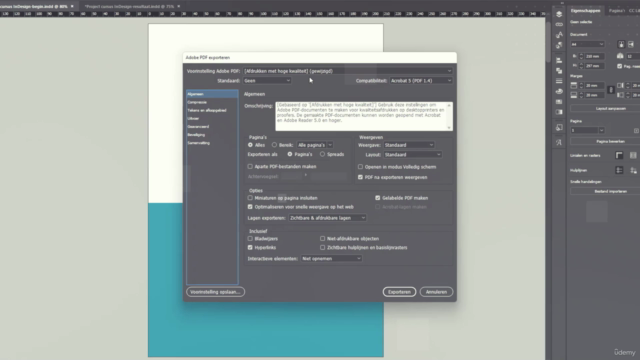The width and height of the screenshot is (640, 360).
Task: Choose export as 'Spreads' radio button
Action: pyautogui.click(x=322, y=154)
